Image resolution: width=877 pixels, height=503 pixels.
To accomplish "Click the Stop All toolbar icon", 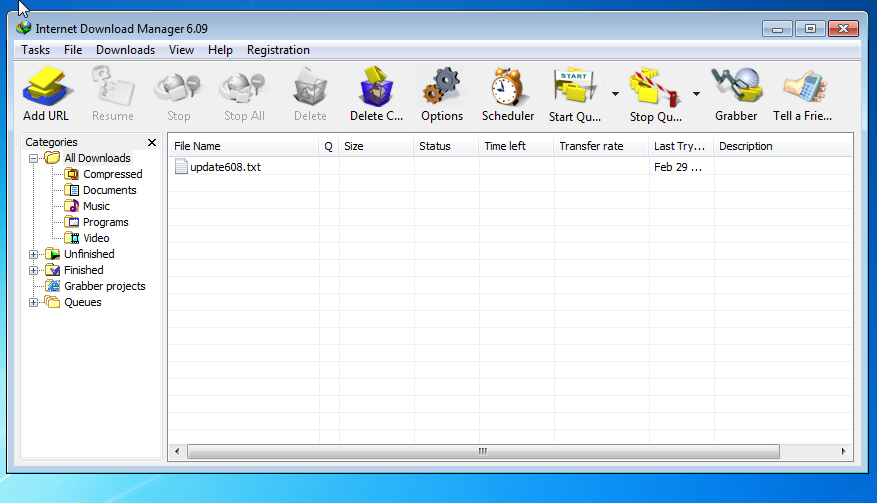I will pos(243,86).
